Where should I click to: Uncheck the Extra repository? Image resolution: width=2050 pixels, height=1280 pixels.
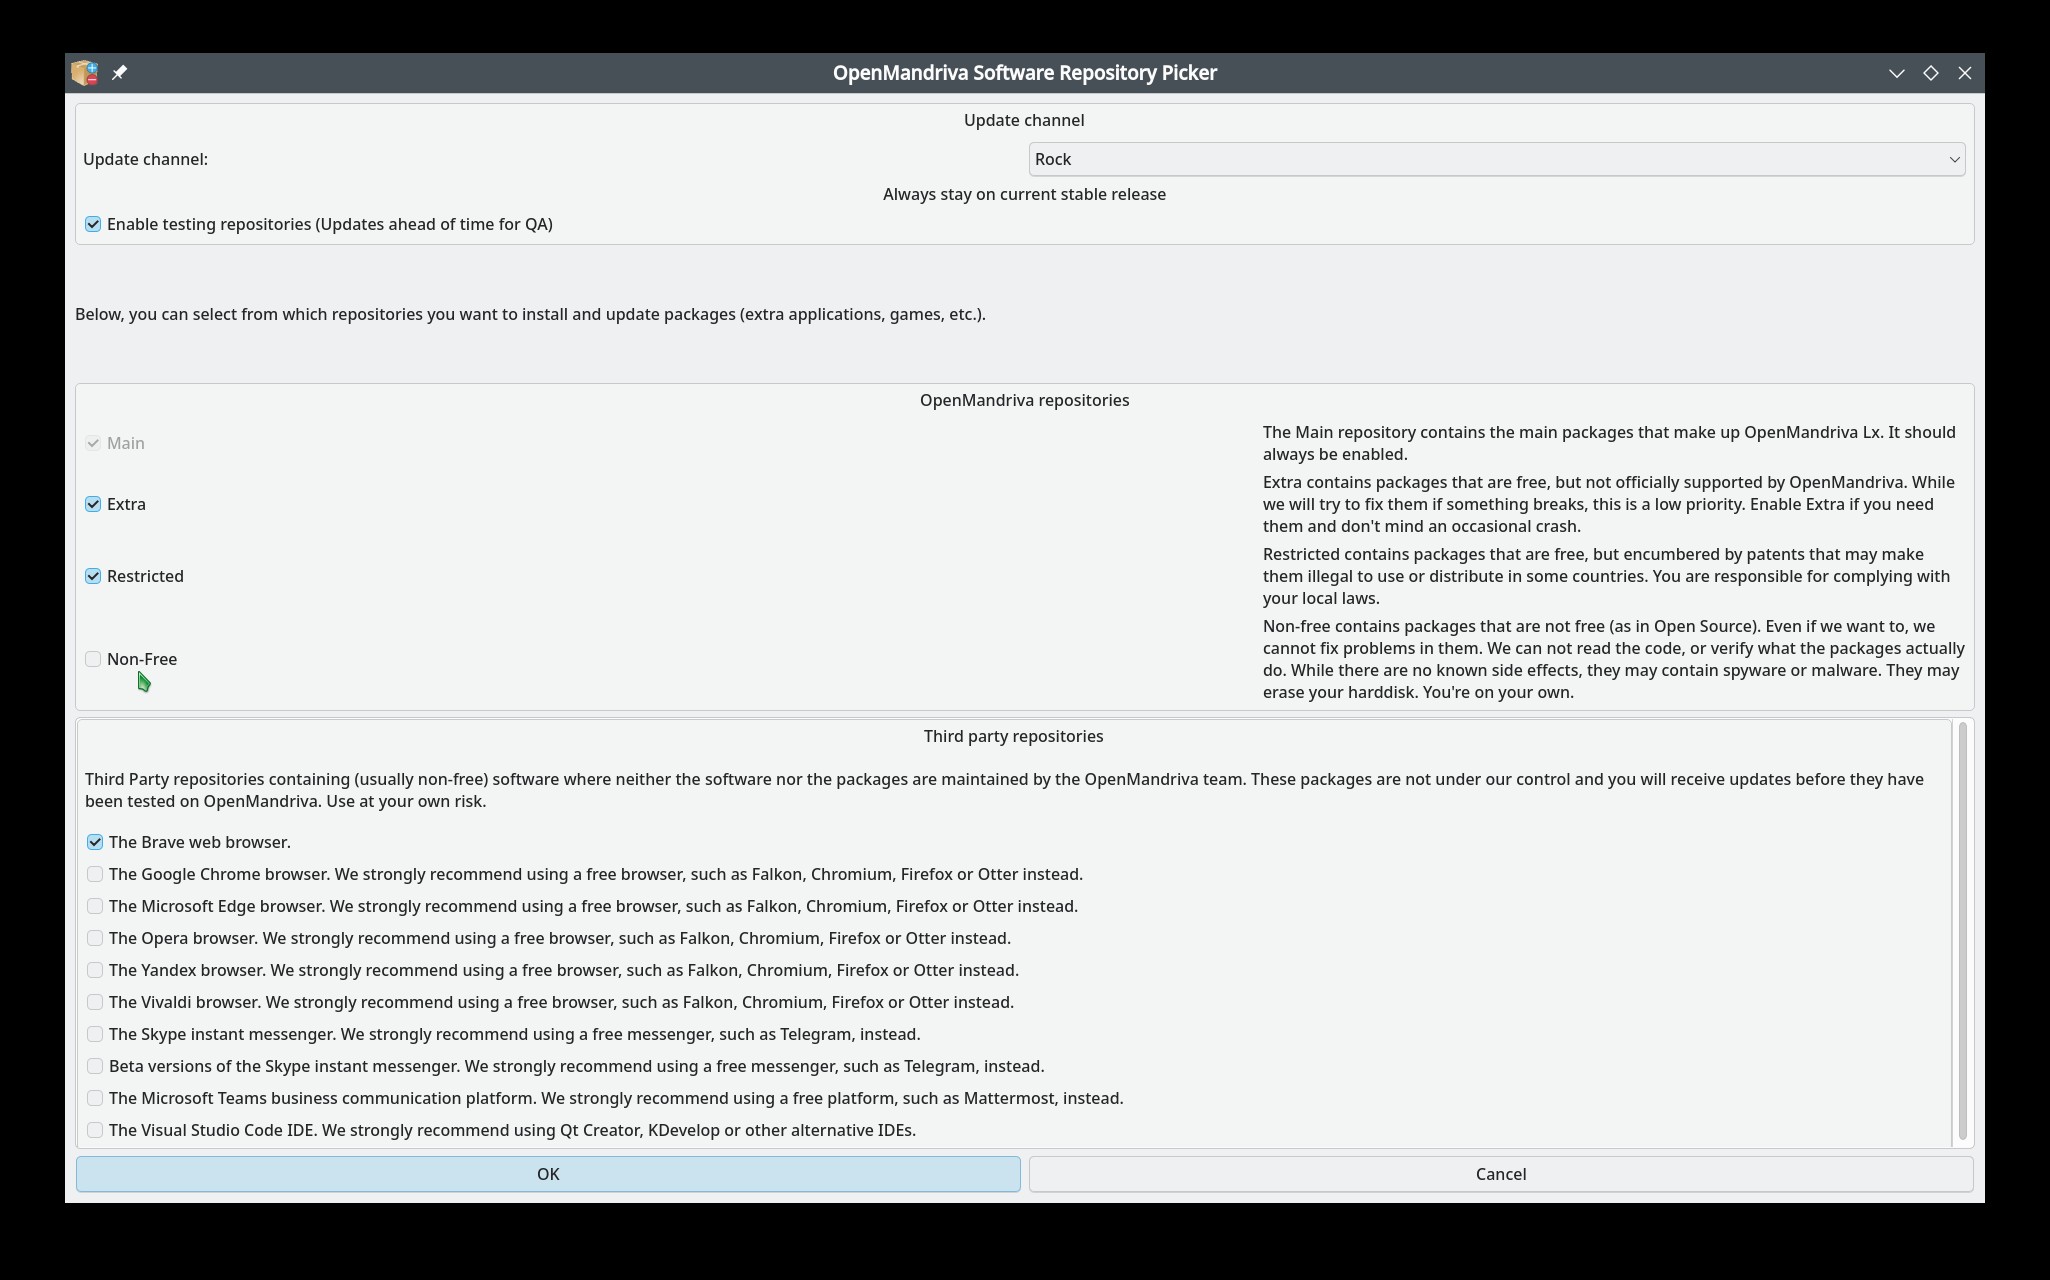tap(93, 504)
